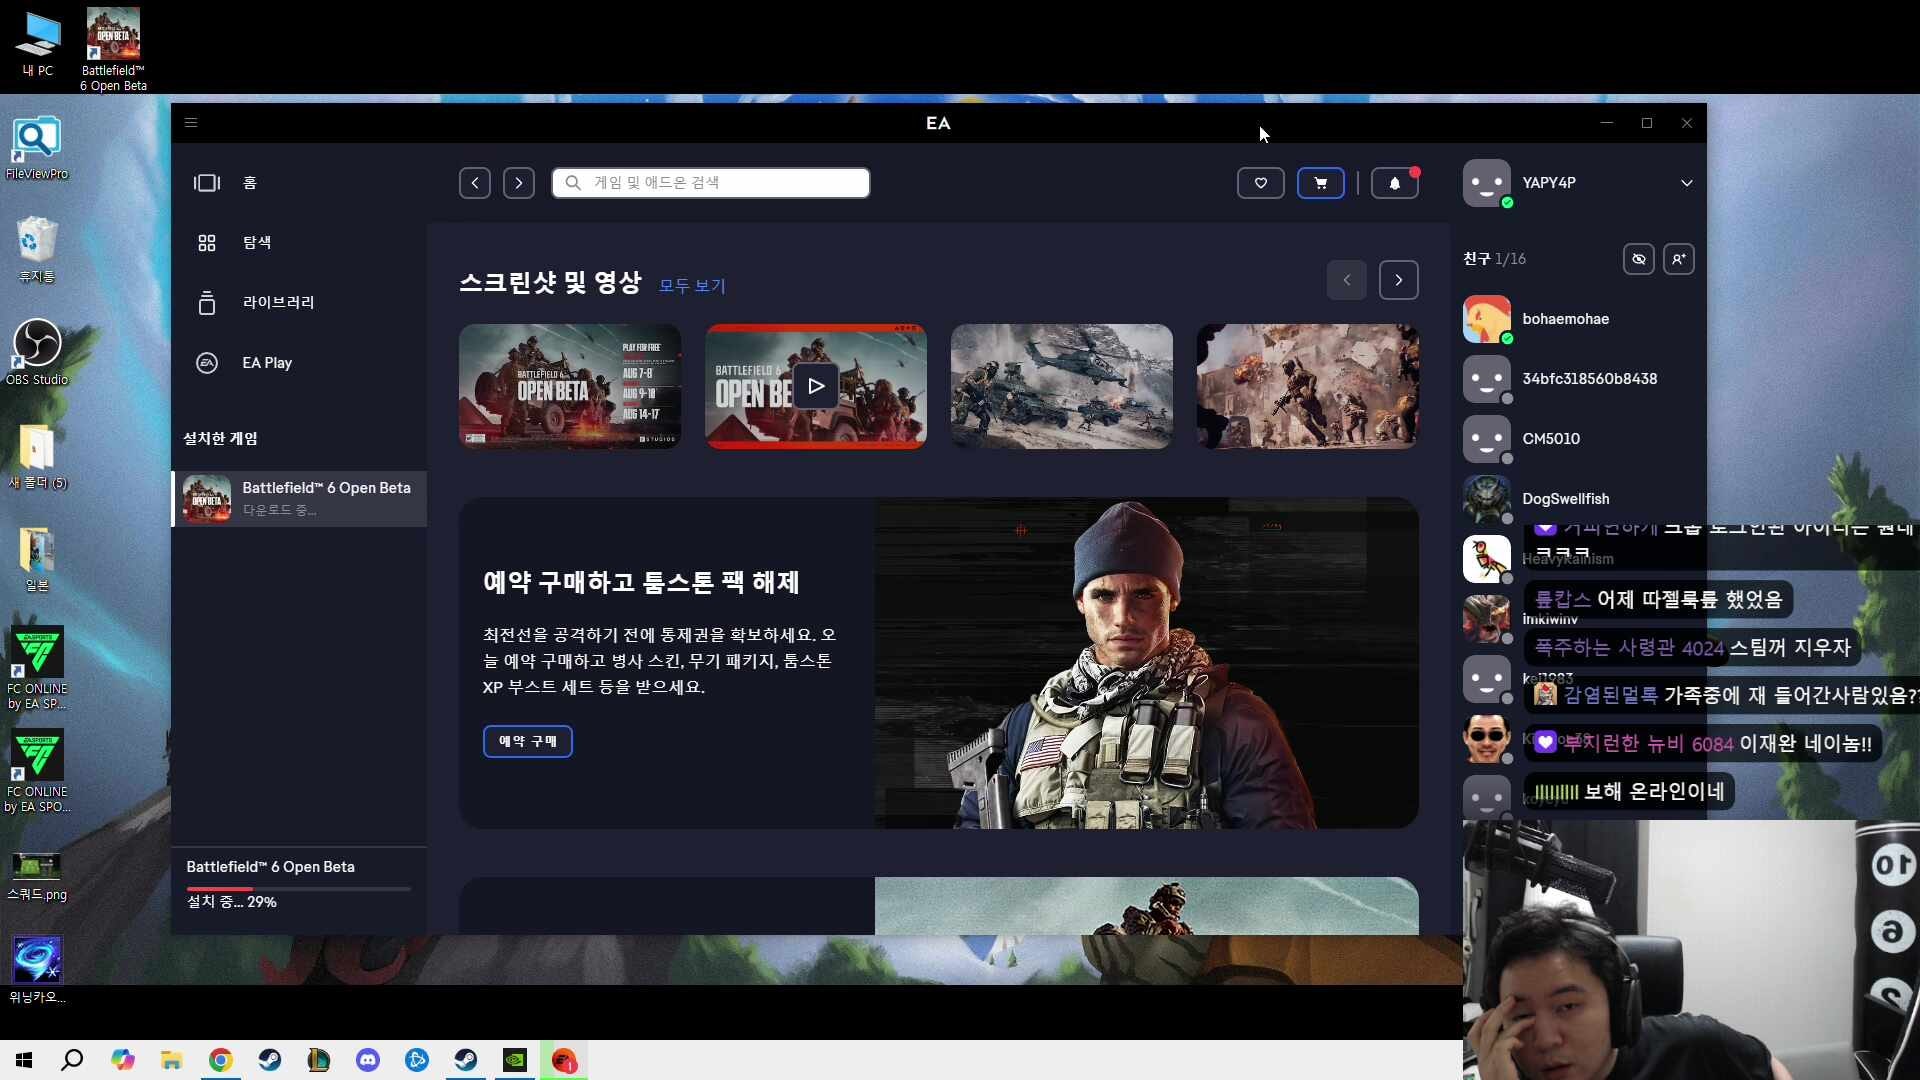This screenshot has width=1920, height=1080.
Task: Click bohaemohae's avatar
Action: [x=1487, y=319]
